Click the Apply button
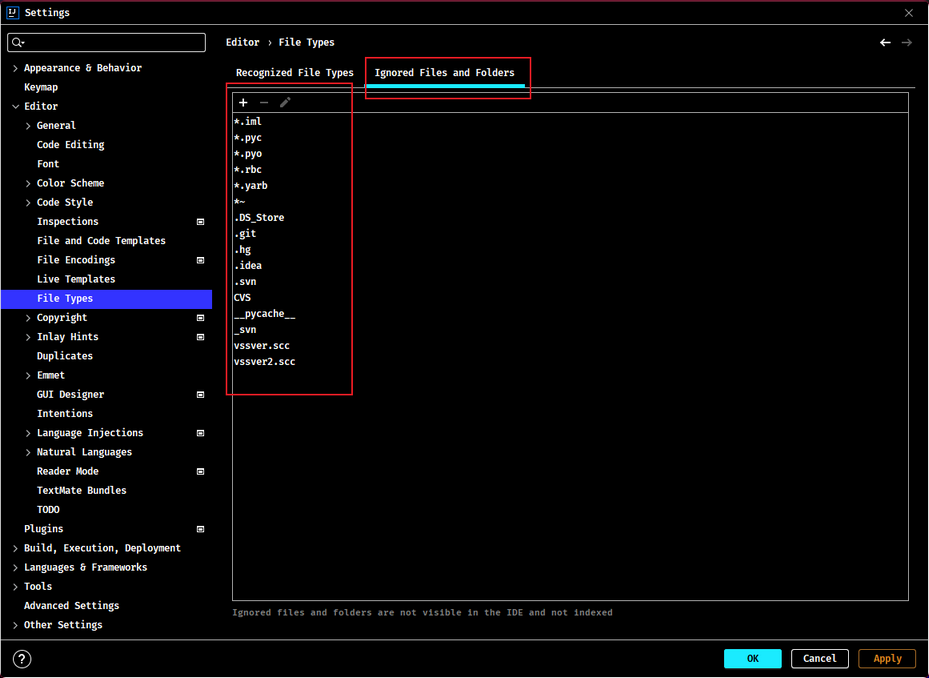This screenshot has width=929, height=678. 887,658
